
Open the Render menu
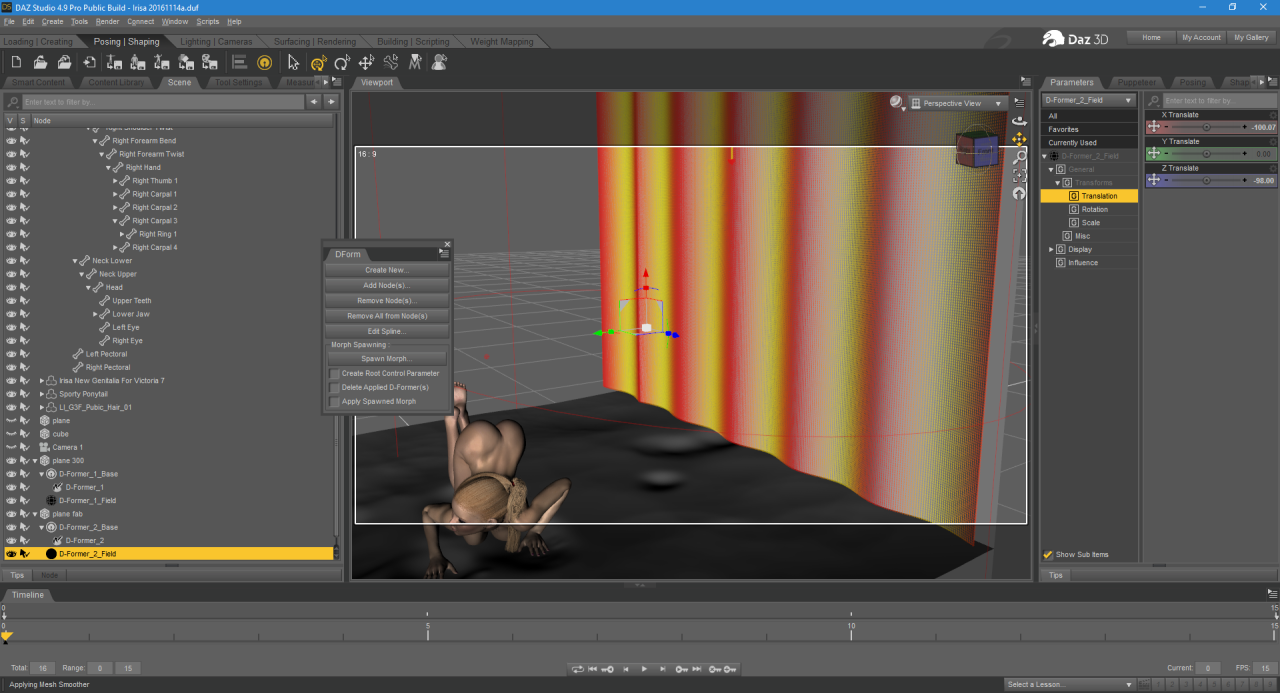[107, 21]
